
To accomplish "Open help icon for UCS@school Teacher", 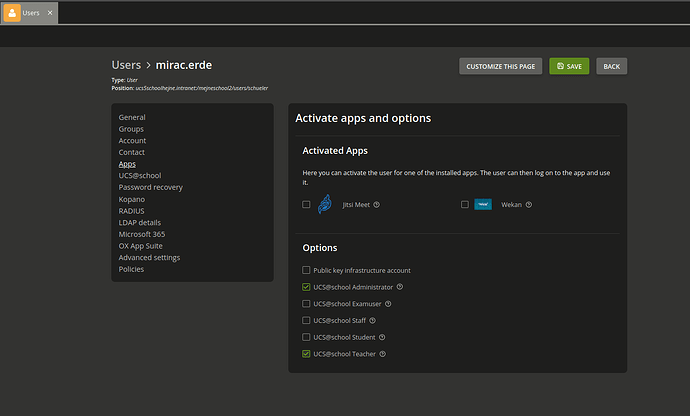I will [x=383, y=354].
